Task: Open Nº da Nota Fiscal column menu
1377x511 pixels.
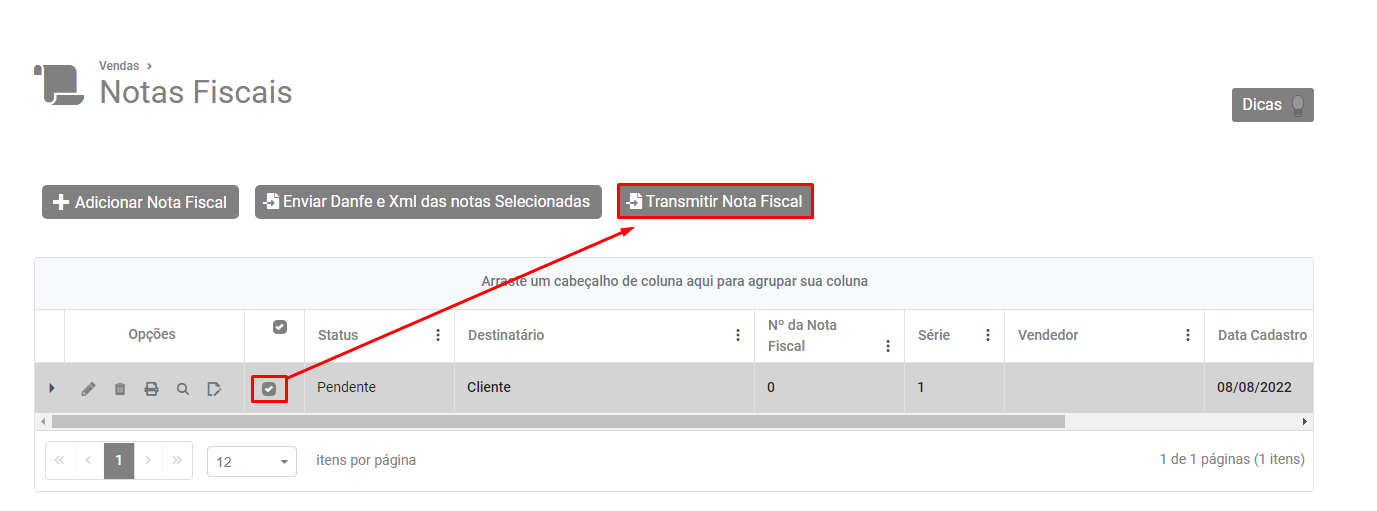Action: click(887, 346)
